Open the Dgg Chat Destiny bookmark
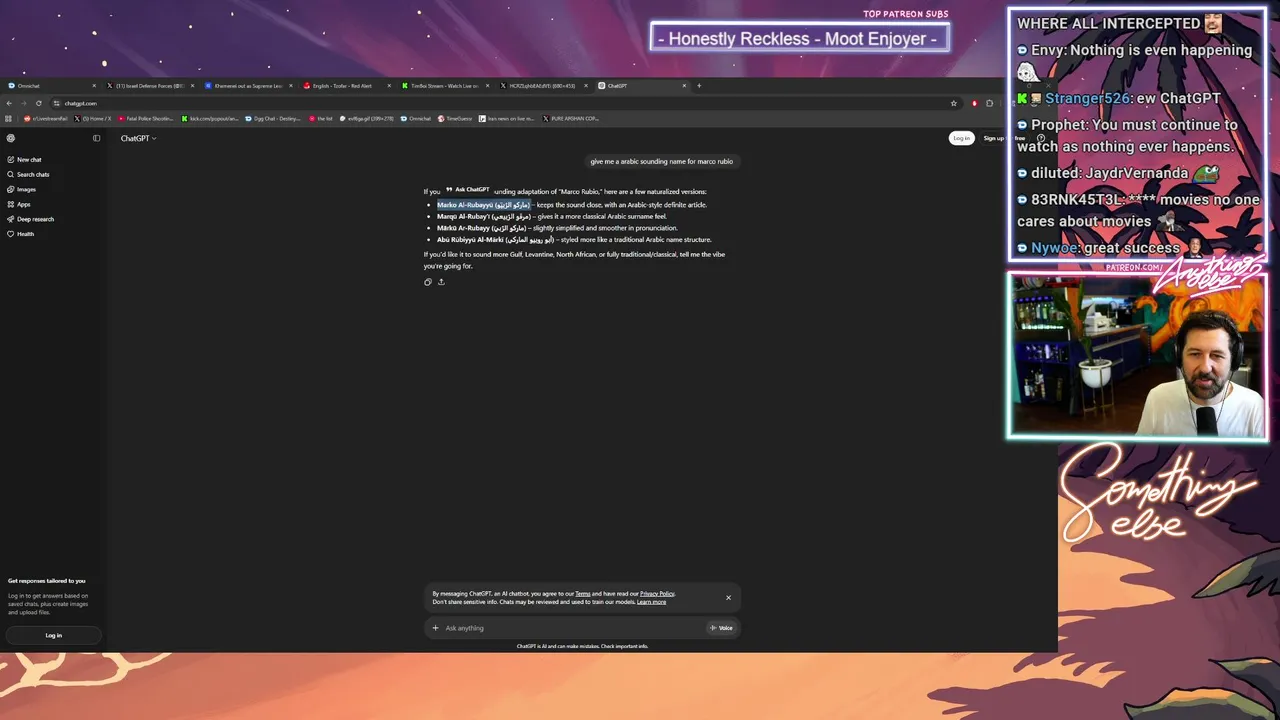1280x720 pixels. click(274, 119)
